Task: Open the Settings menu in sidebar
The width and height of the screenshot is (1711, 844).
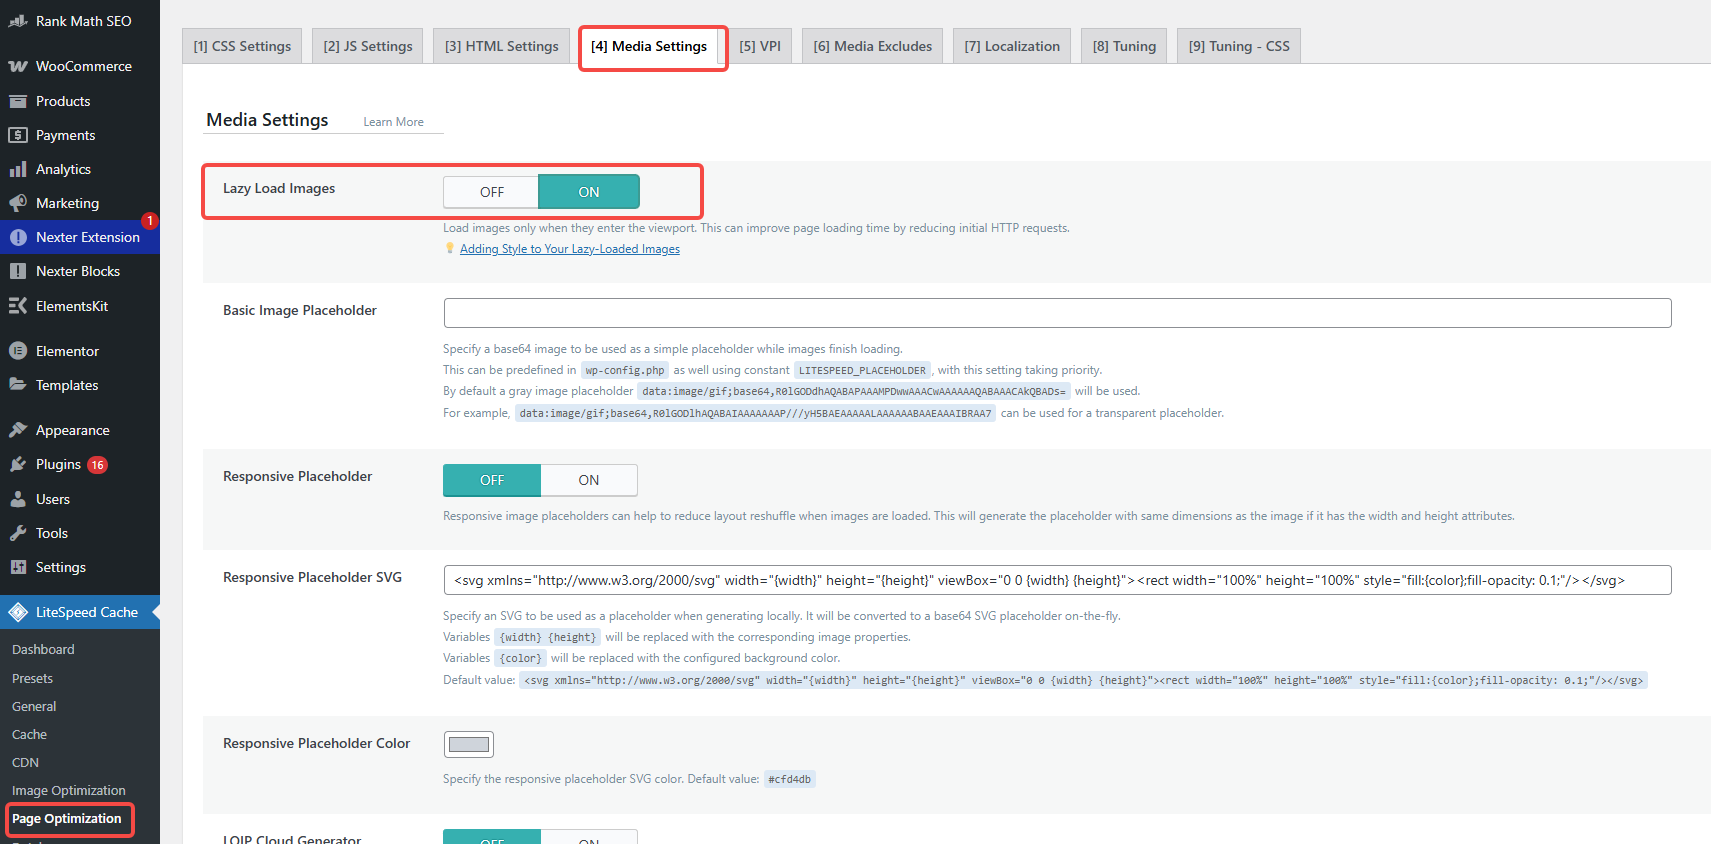Action: [x=60, y=567]
